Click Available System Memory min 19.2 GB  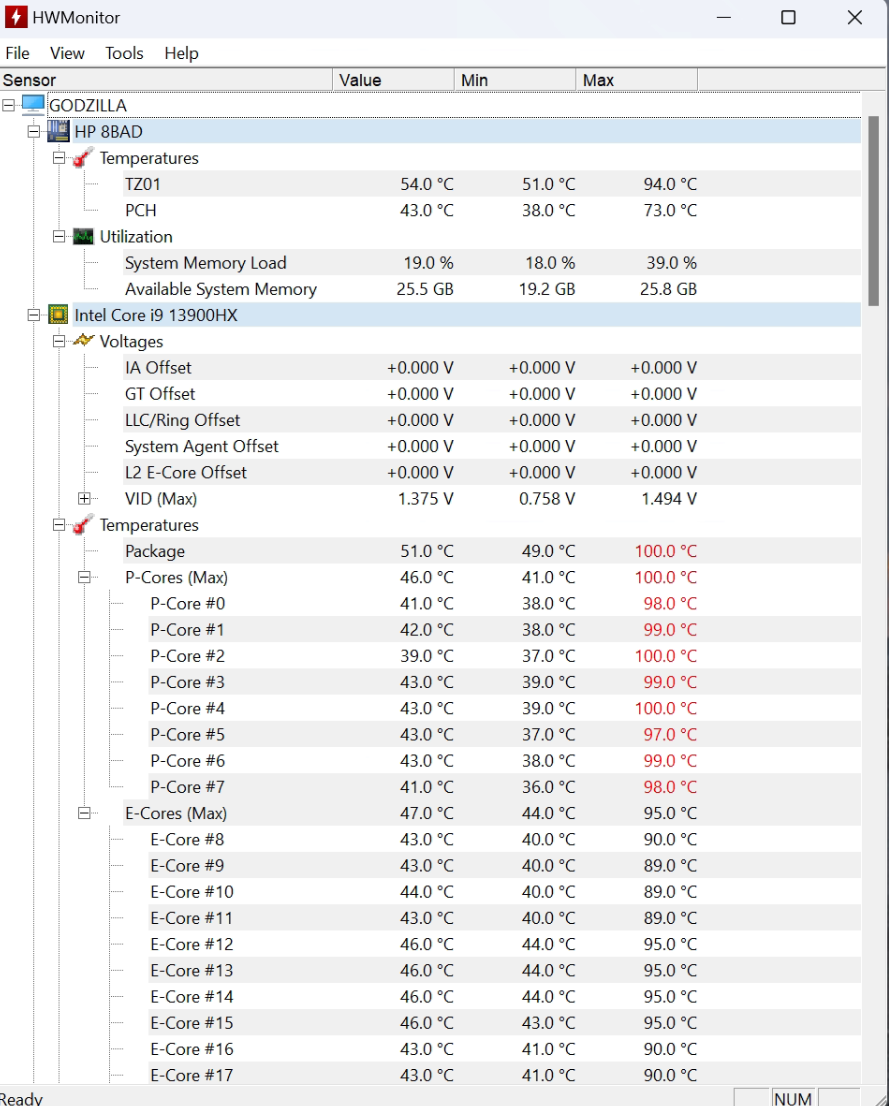547,288
